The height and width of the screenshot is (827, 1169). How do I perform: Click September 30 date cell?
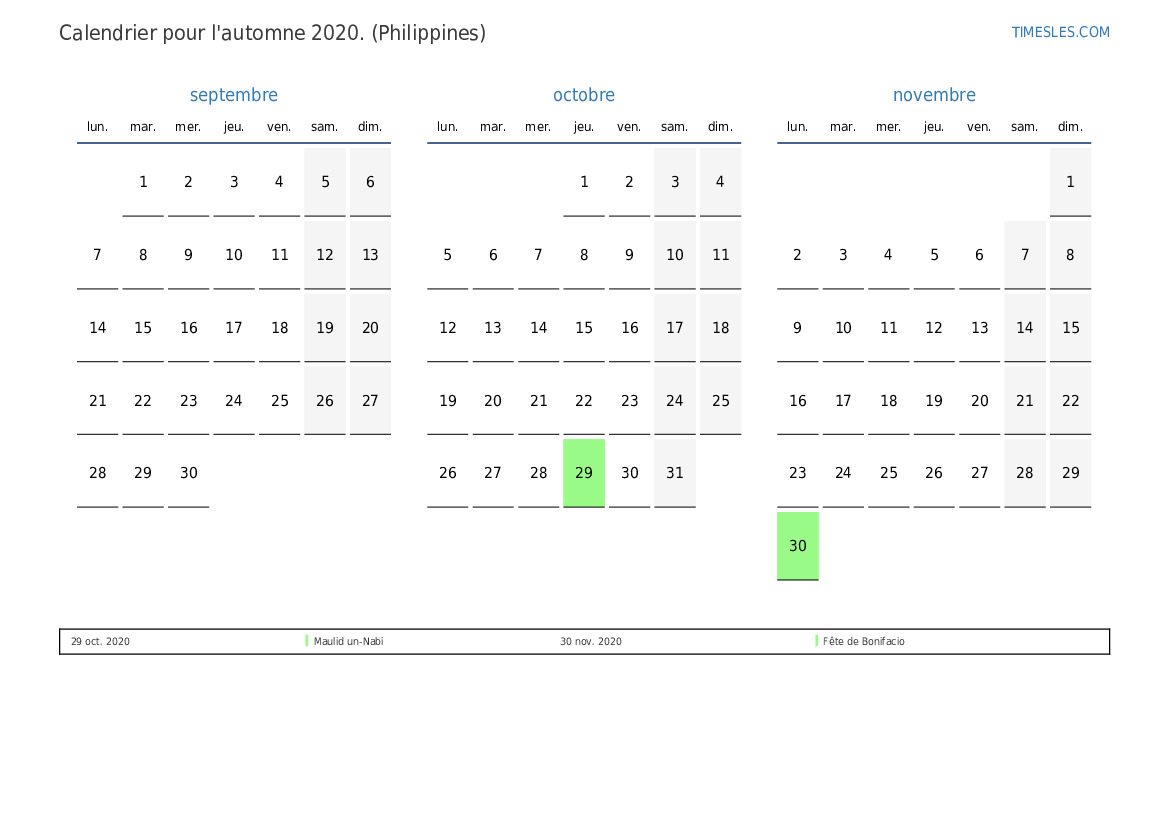point(189,473)
